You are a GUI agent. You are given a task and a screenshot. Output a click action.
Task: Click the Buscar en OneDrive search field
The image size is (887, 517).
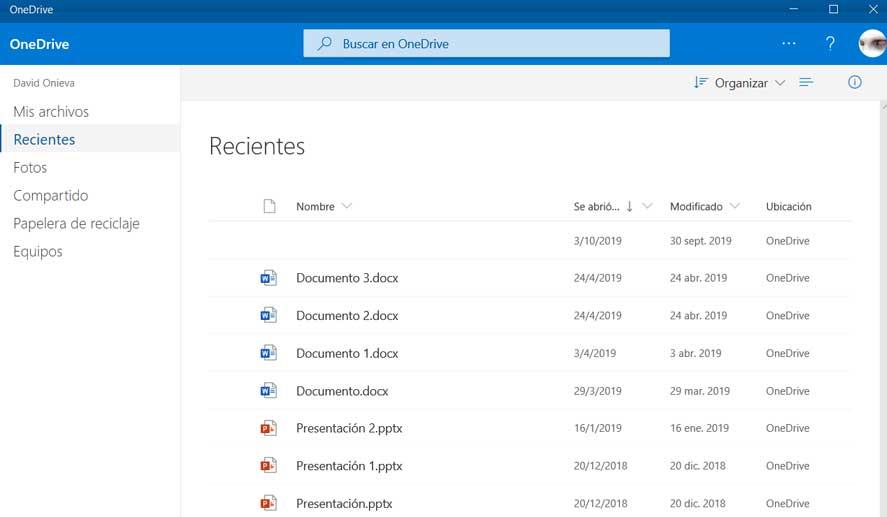pyautogui.click(x=486, y=44)
